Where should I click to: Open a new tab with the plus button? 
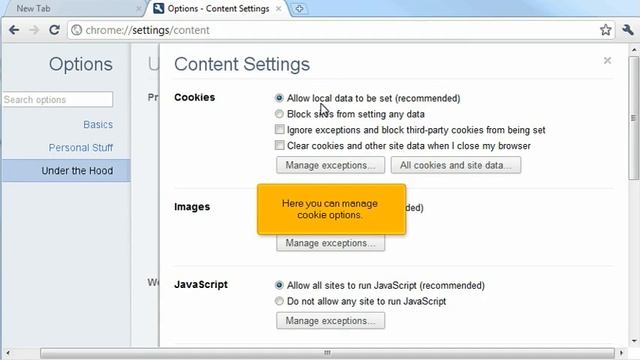tap(299, 9)
